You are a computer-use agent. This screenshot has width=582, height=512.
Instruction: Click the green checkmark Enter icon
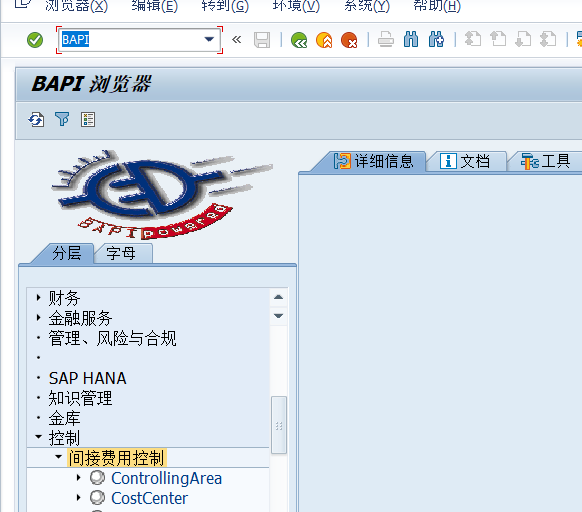35,40
